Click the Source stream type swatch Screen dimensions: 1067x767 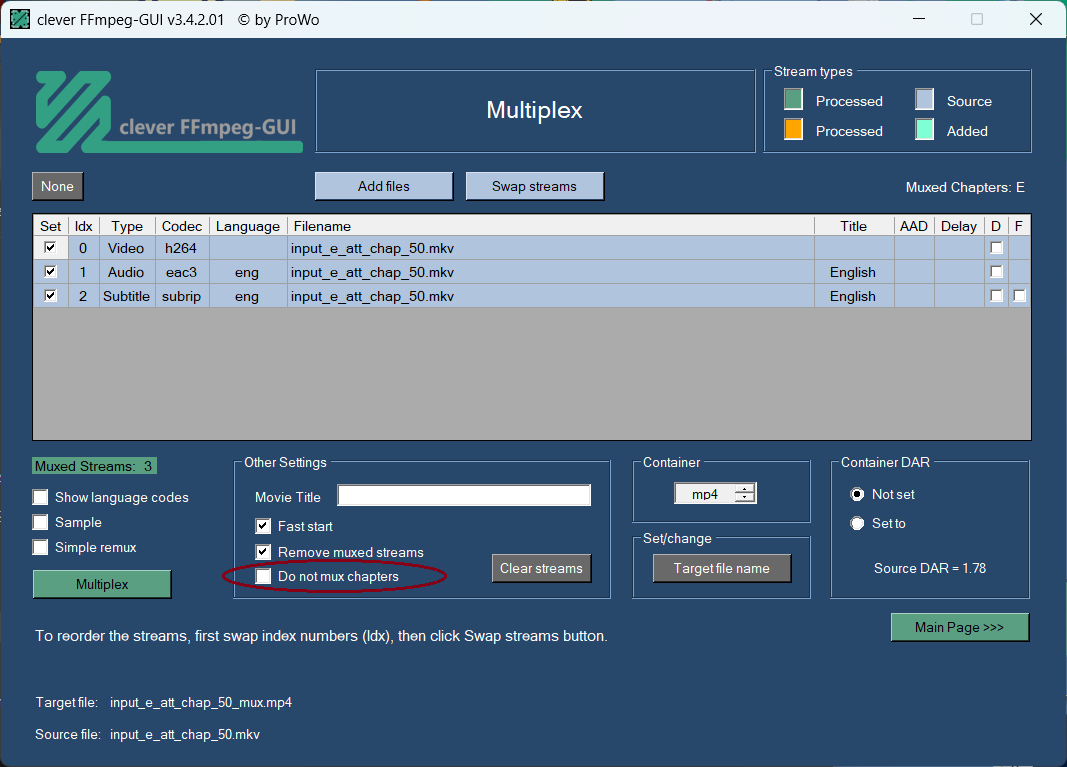(925, 100)
